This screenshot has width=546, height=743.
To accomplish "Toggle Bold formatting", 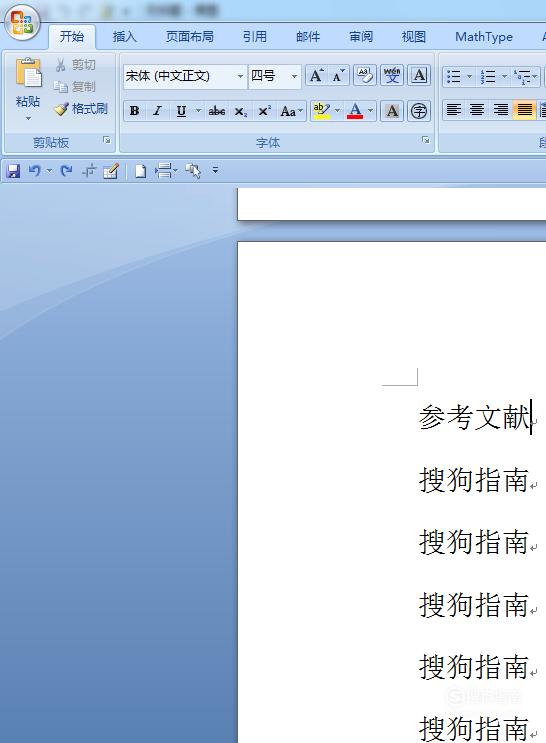I will coord(135,111).
